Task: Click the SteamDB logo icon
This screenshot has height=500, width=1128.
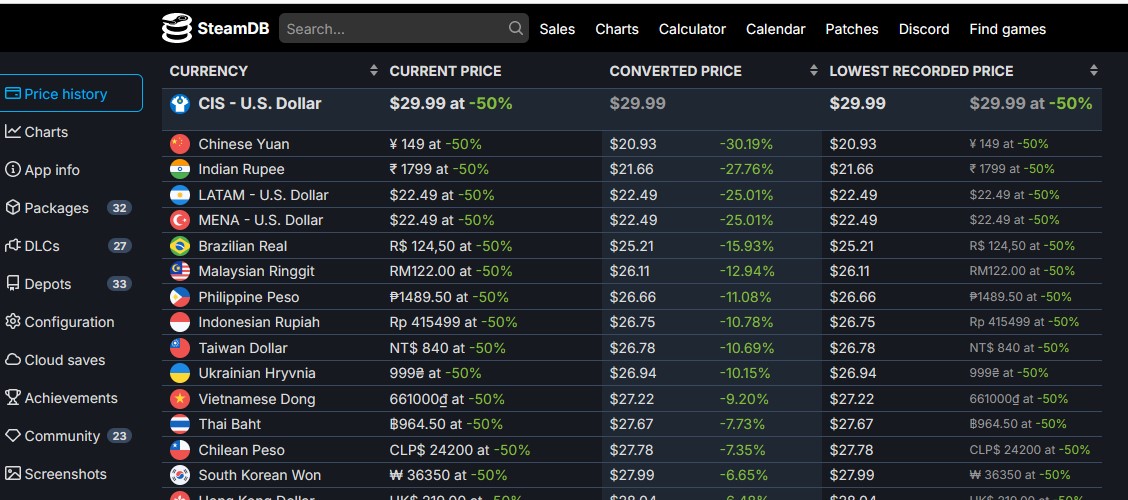Action: click(176, 28)
